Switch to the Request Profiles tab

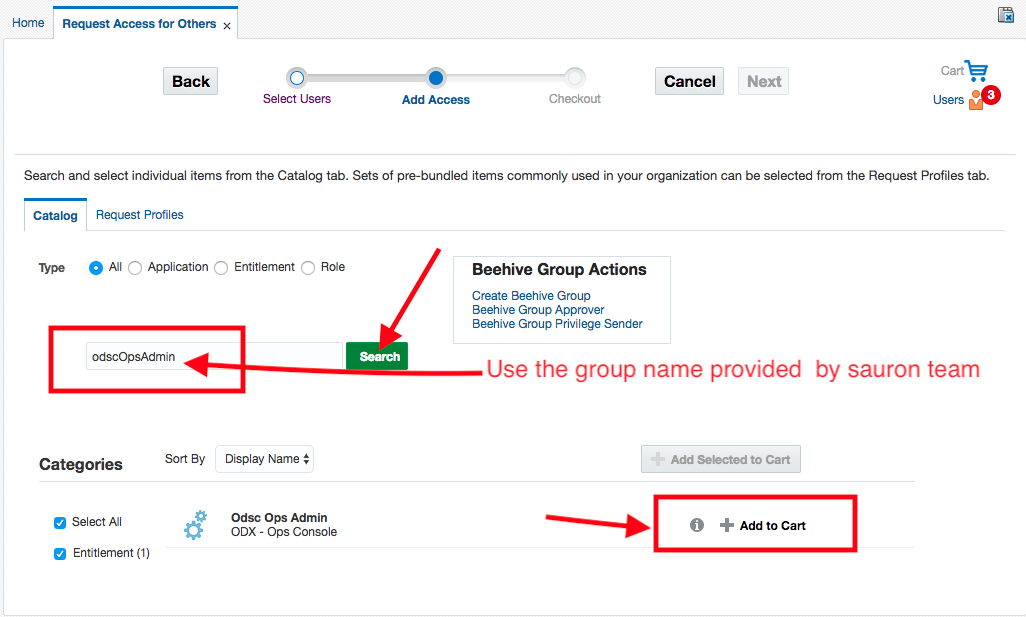pyautogui.click(x=139, y=215)
